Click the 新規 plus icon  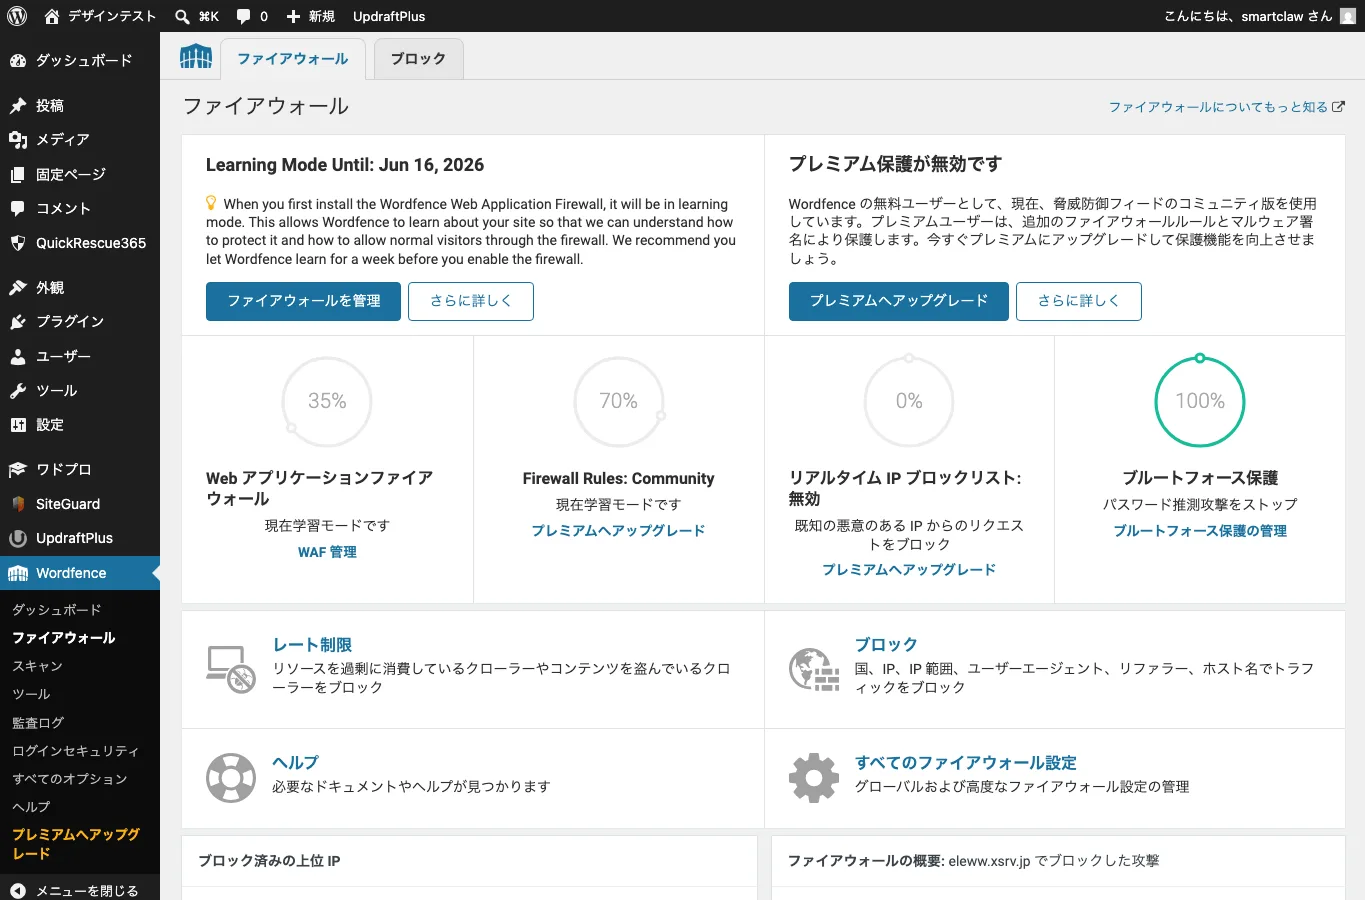(x=293, y=16)
